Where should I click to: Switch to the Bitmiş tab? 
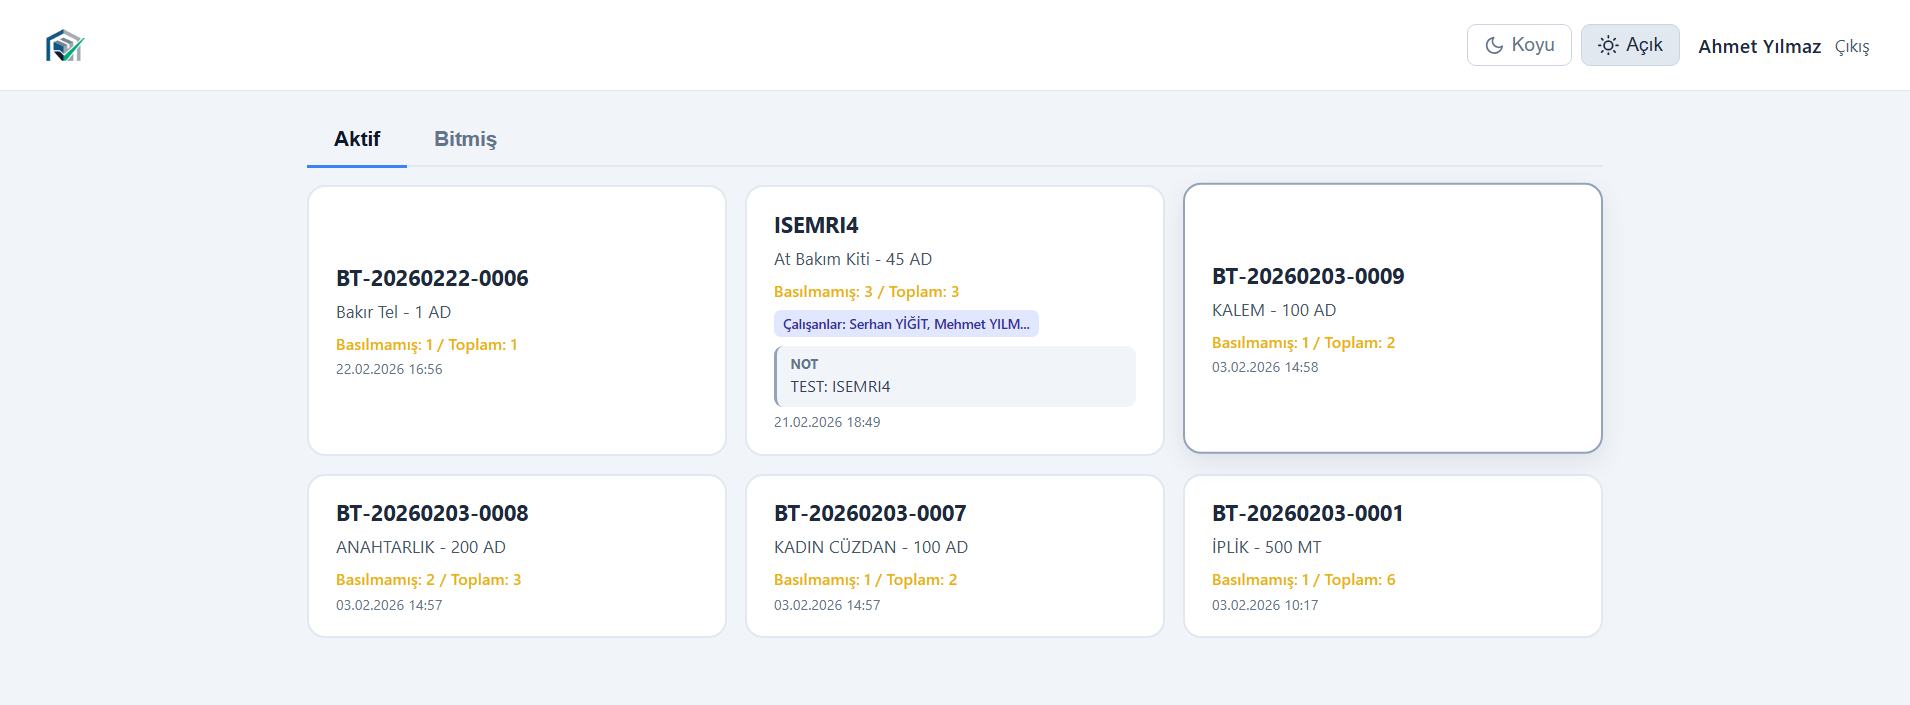pos(465,139)
